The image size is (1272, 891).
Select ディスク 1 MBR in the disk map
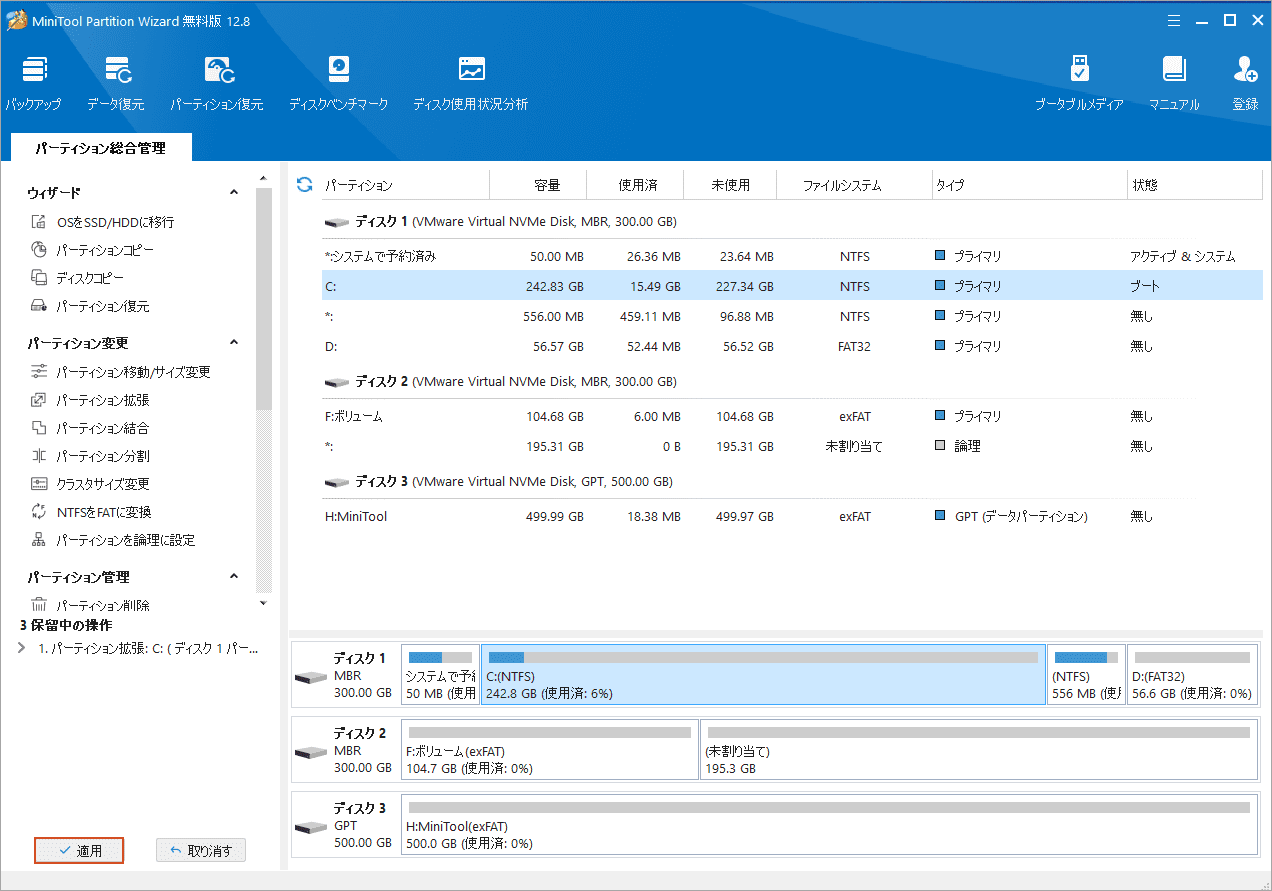[345, 675]
